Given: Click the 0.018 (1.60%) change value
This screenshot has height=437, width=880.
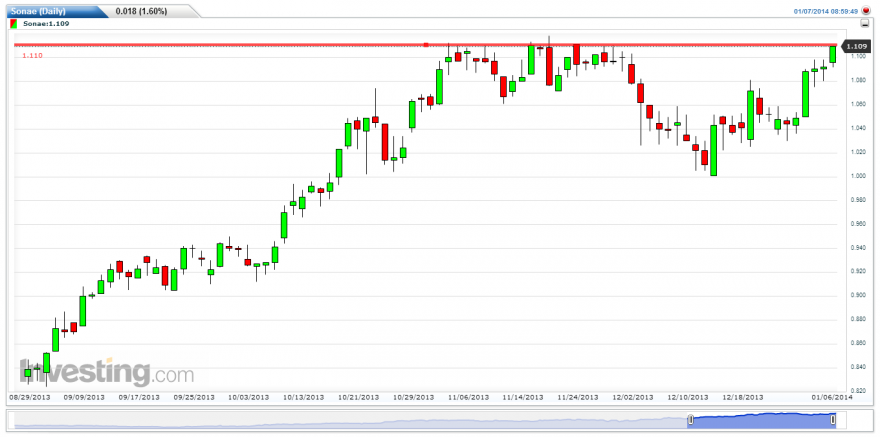Looking at the screenshot, I should tap(141, 11).
